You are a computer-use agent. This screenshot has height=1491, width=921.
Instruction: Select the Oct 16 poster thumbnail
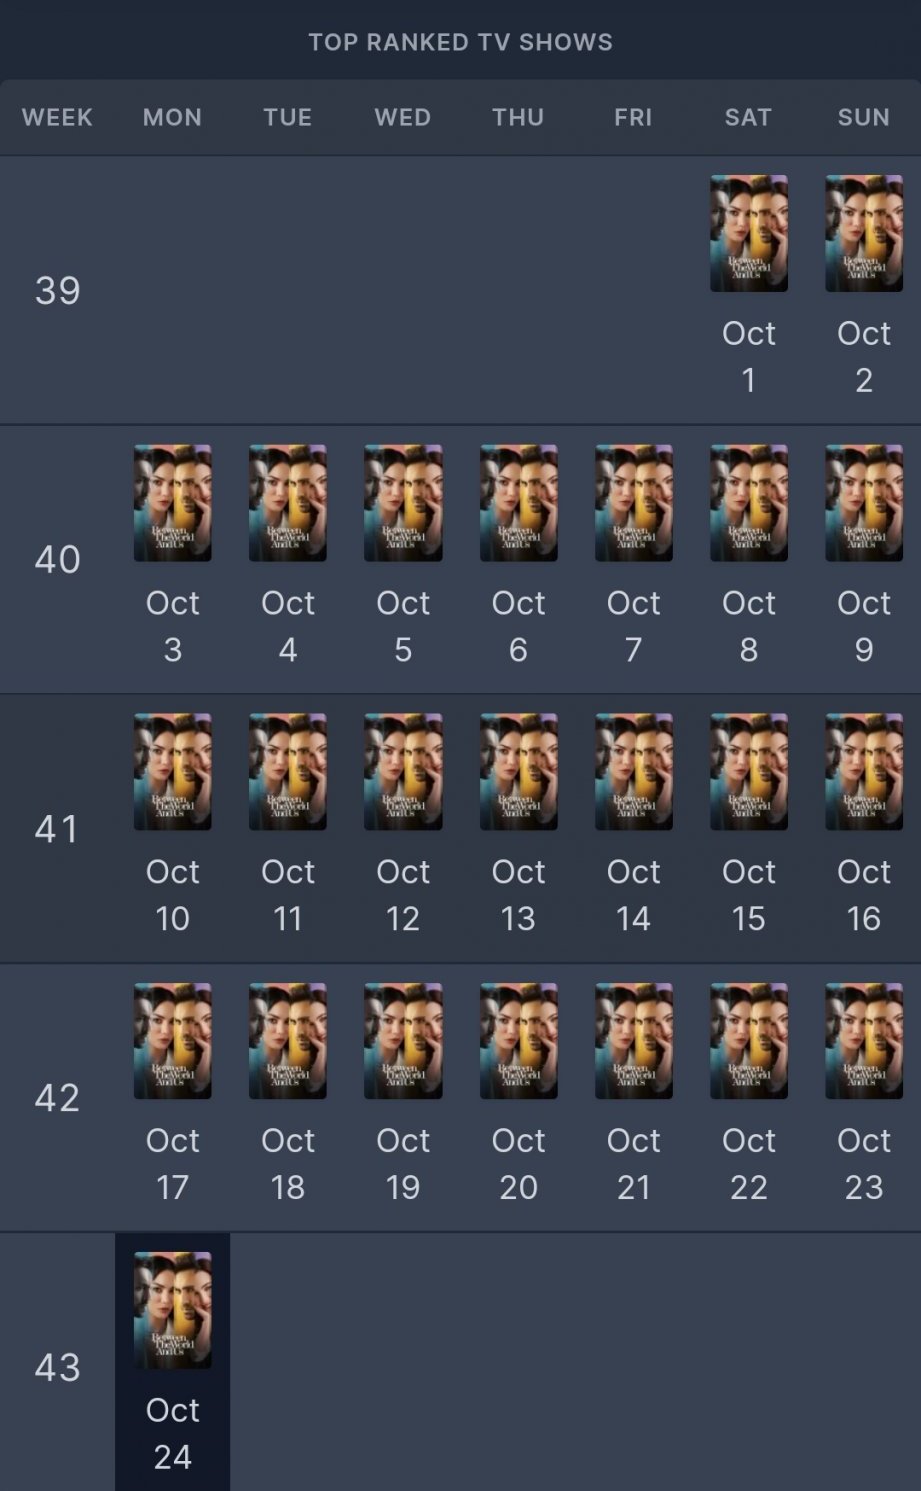(x=863, y=772)
